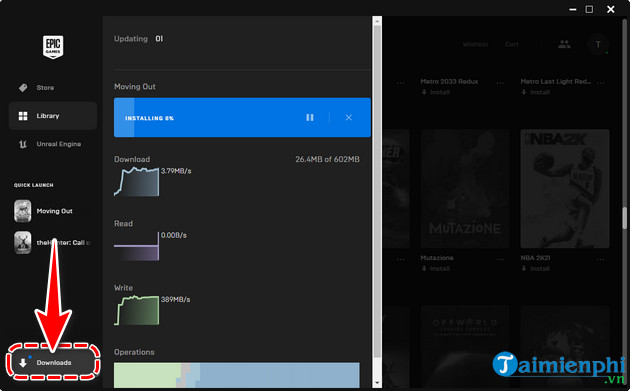This screenshot has width=630, height=391.
Task: Open options menu for NBA 2K21
Action: 601,259
